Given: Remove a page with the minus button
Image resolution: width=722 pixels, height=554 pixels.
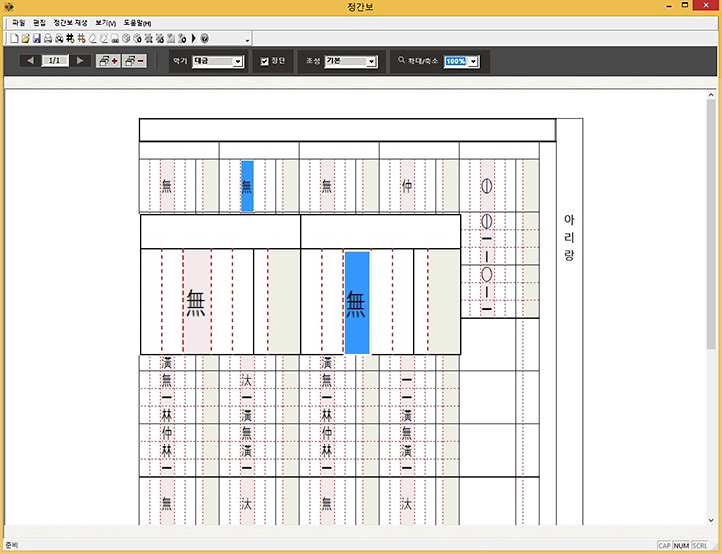Looking at the screenshot, I should tap(134, 61).
